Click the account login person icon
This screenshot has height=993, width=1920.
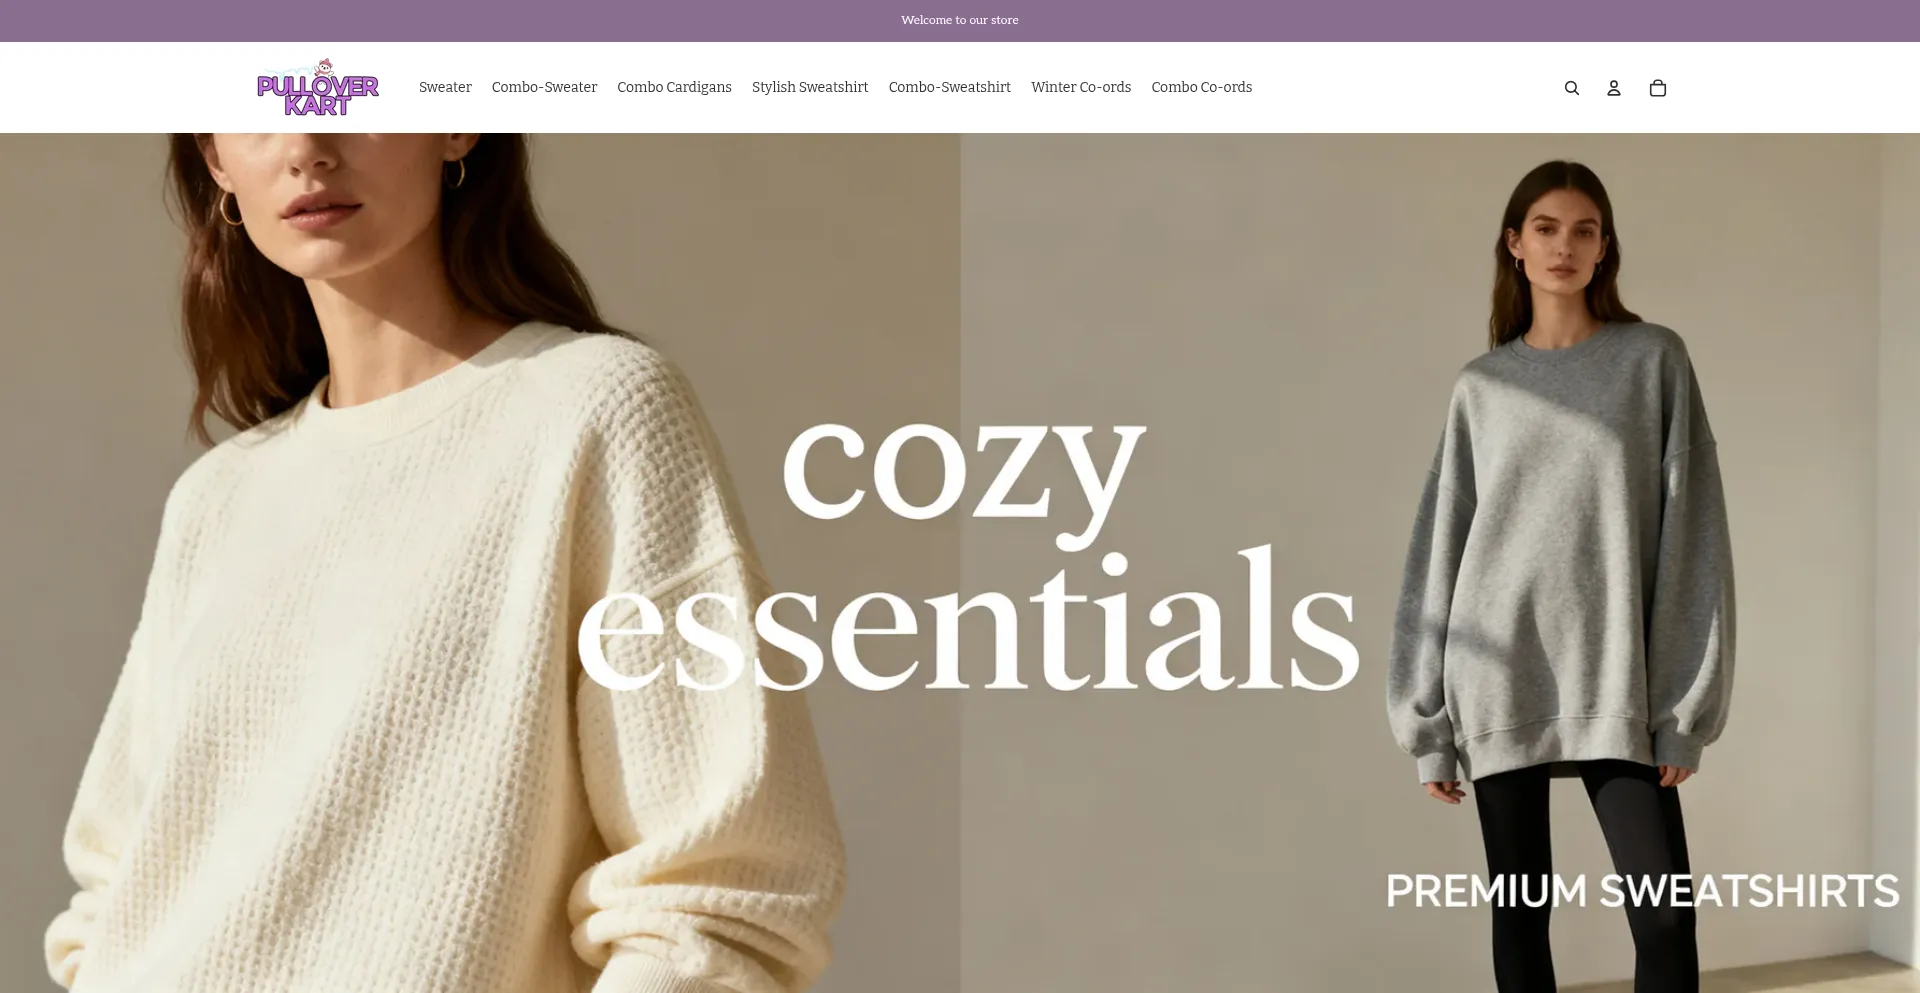pos(1613,88)
